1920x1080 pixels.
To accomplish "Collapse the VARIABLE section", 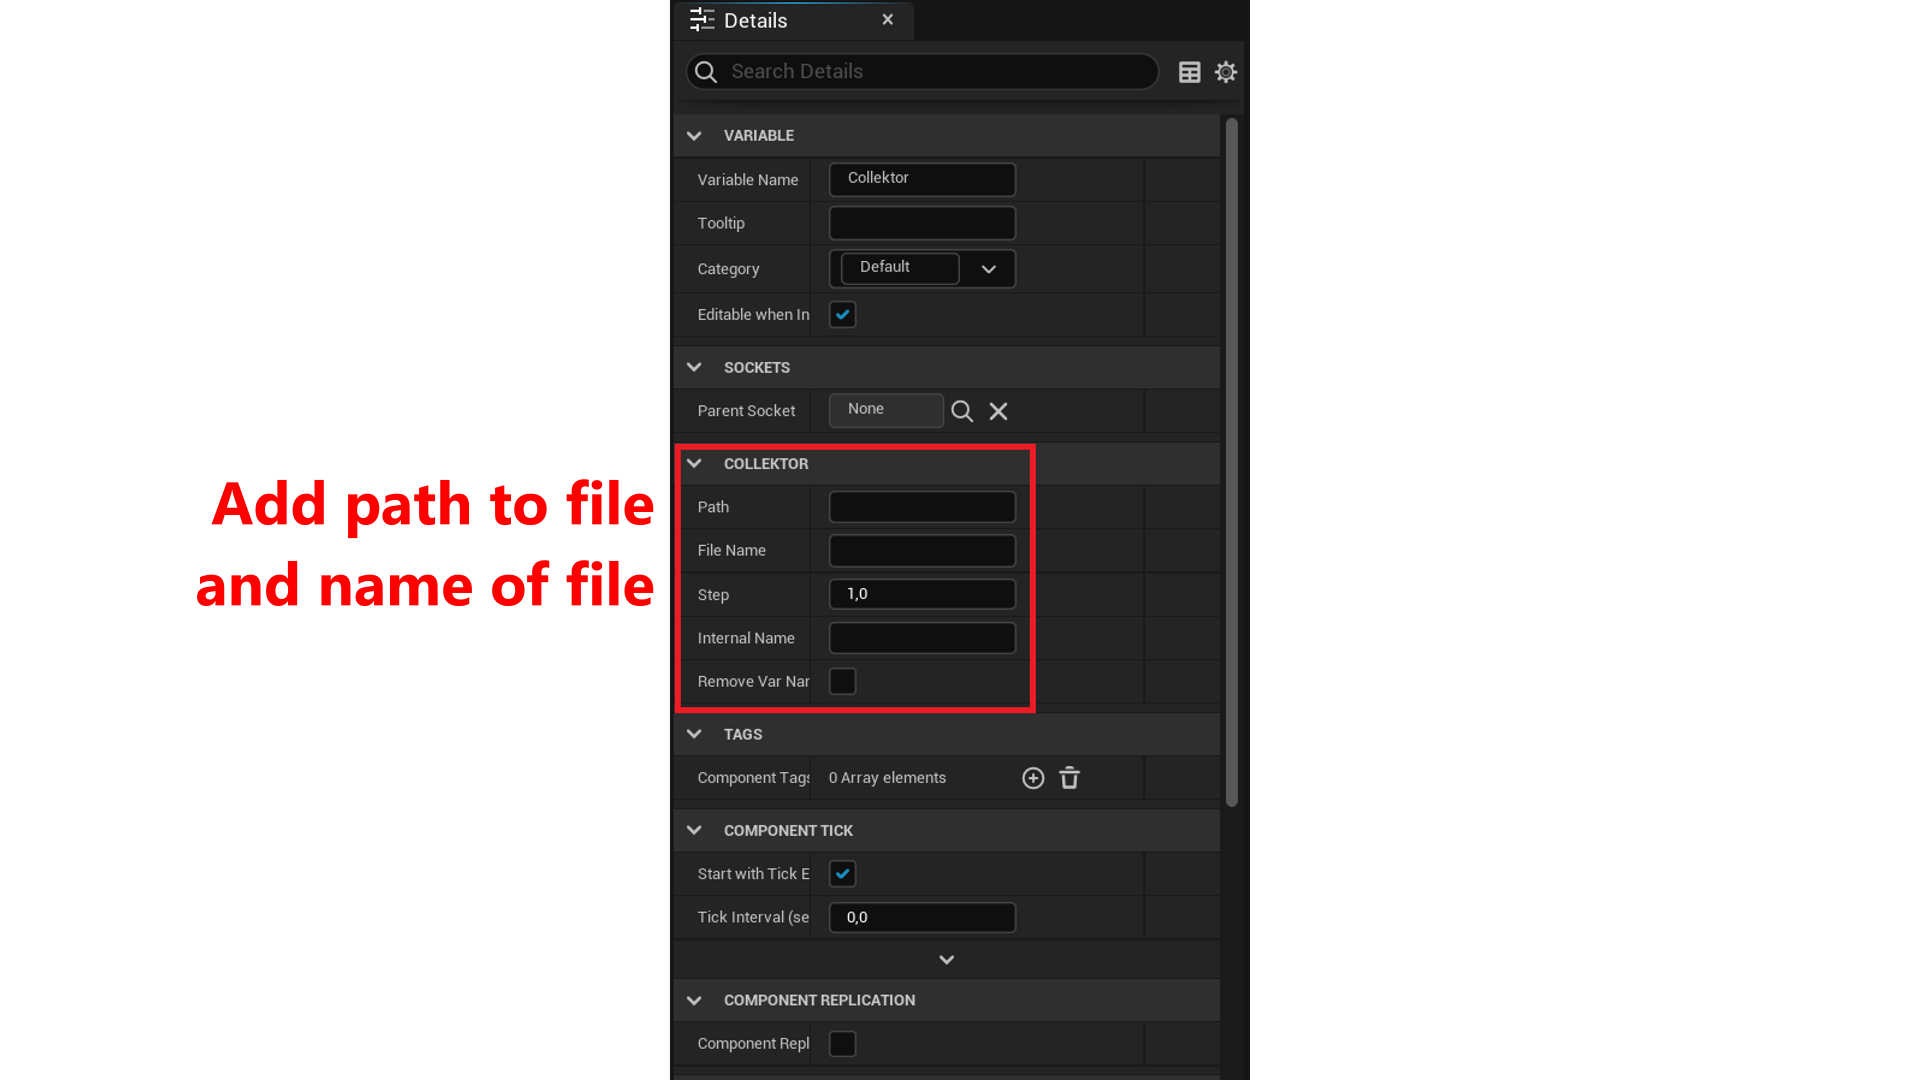I will pos(694,135).
